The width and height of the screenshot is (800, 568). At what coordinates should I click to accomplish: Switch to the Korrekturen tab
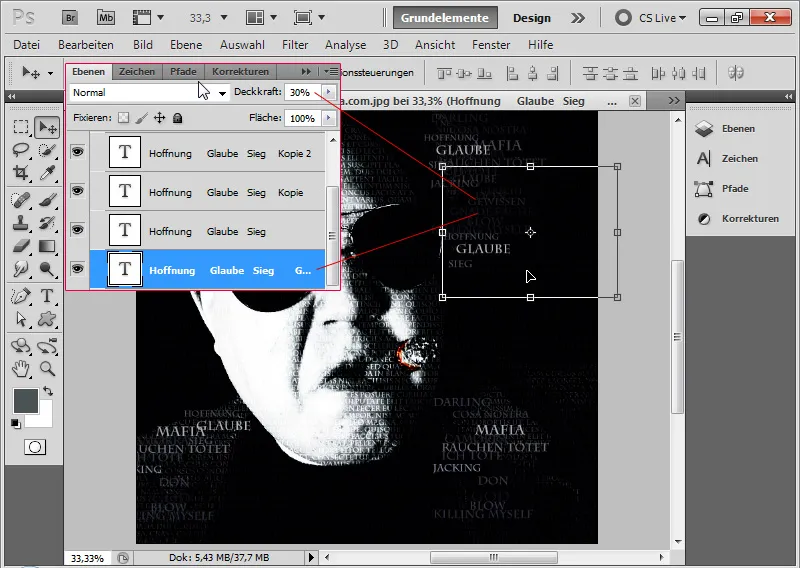pos(240,71)
